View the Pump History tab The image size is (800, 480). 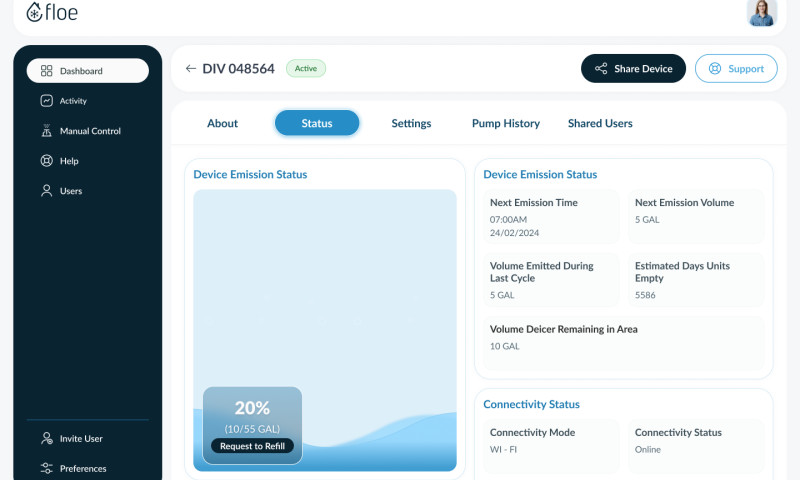tap(505, 123)
